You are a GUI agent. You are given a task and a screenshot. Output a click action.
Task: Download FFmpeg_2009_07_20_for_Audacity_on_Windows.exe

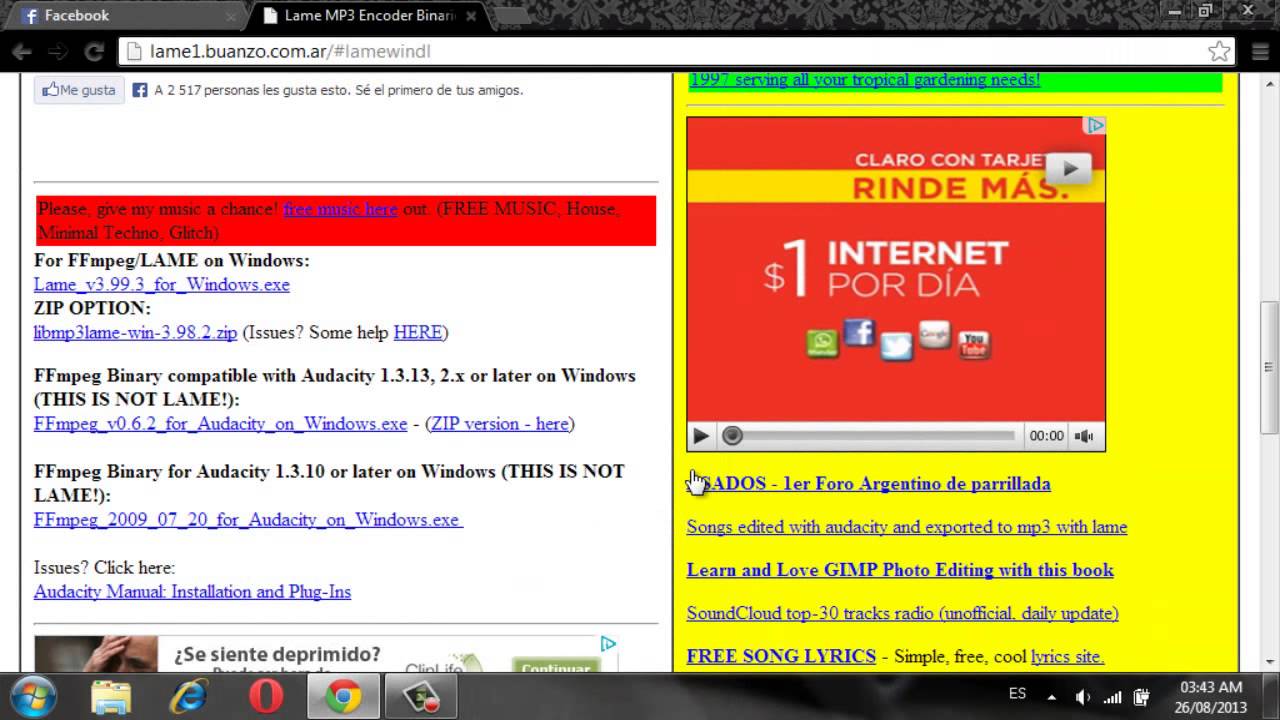click(x=248, y=519)
